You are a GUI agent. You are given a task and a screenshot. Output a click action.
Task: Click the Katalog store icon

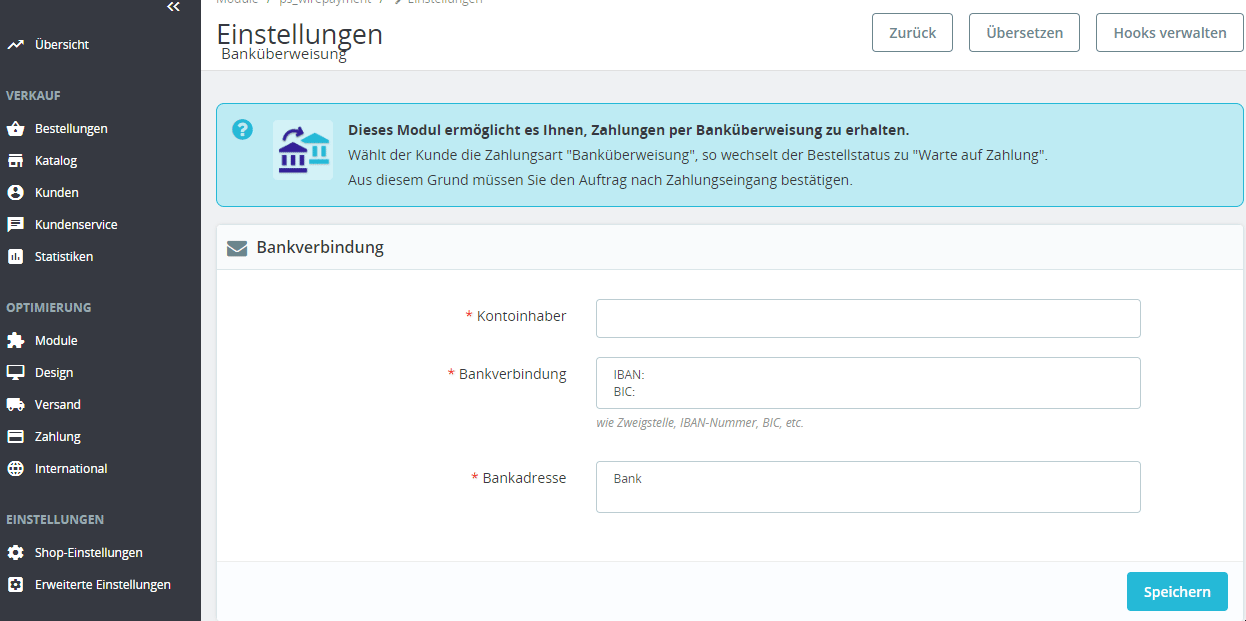coord(15,161)
